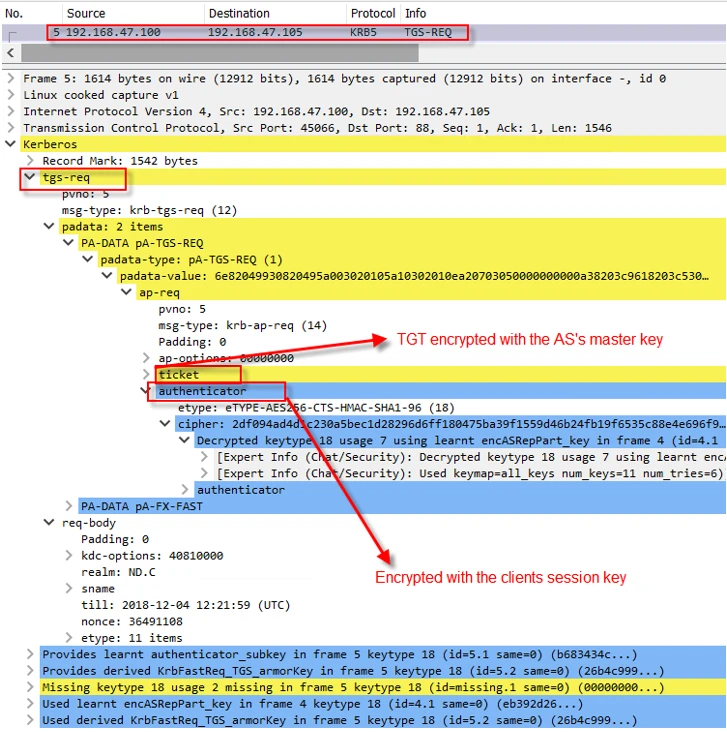Expand the Record Mark entry
Viewport: 727px width, 732px height.
[30, 161]
